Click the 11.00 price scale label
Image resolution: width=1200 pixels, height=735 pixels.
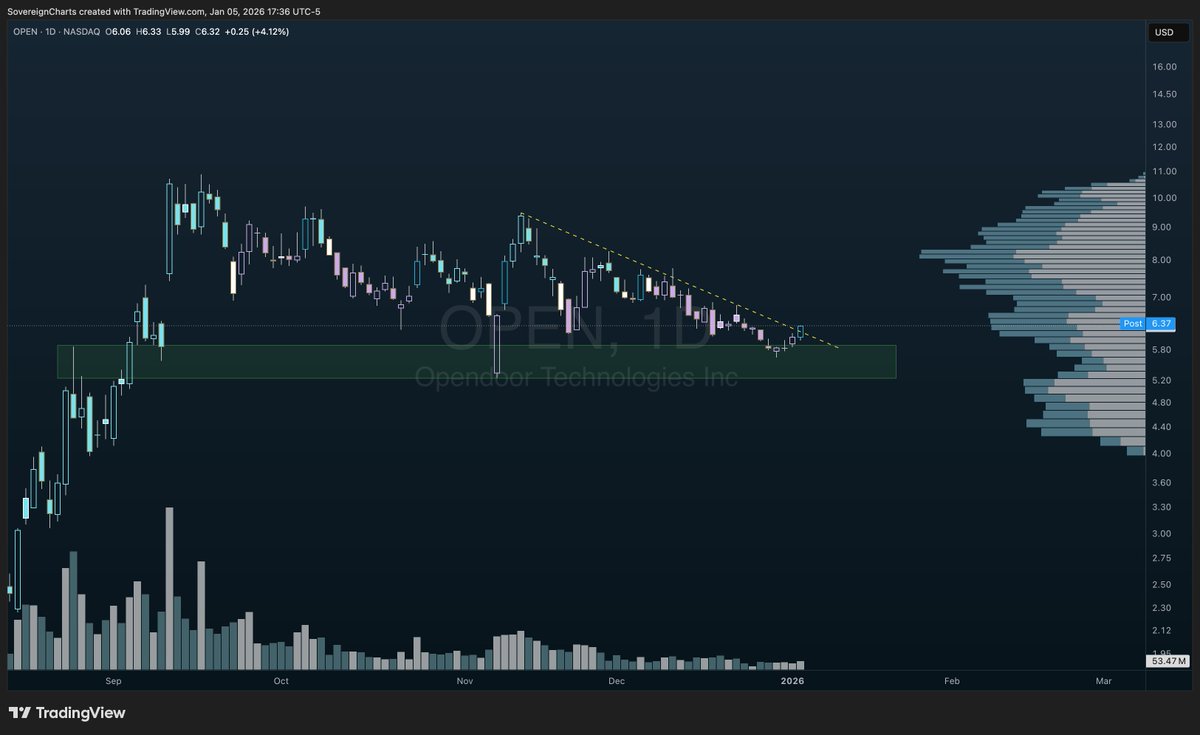coord(1163,172)
